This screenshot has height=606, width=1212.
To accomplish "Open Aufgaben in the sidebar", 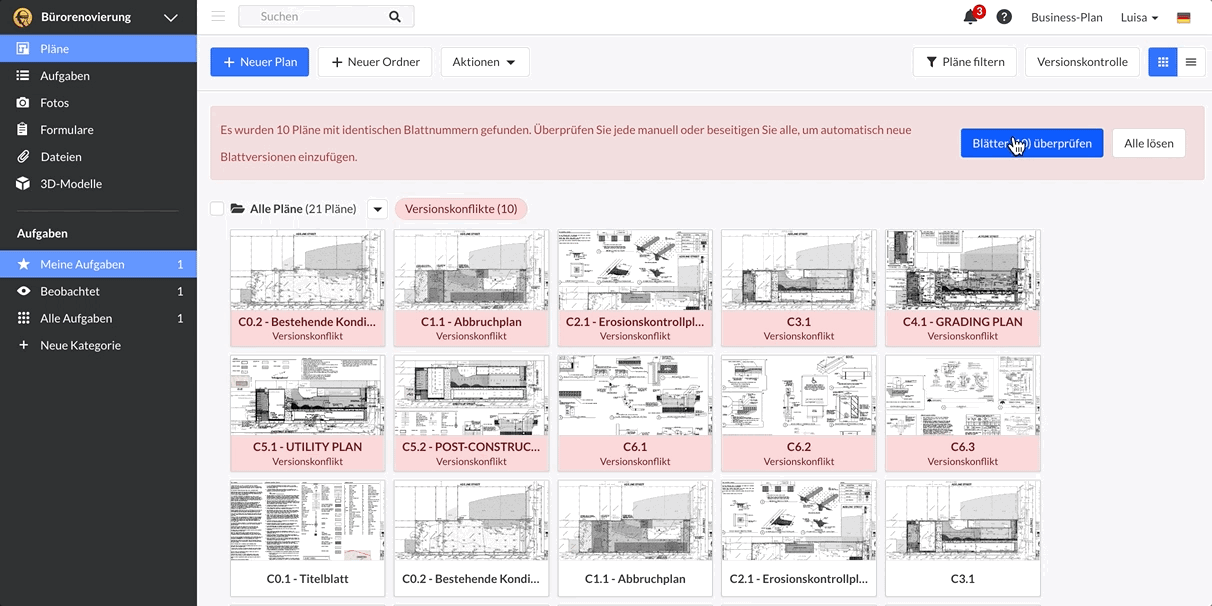I will 98,75.
